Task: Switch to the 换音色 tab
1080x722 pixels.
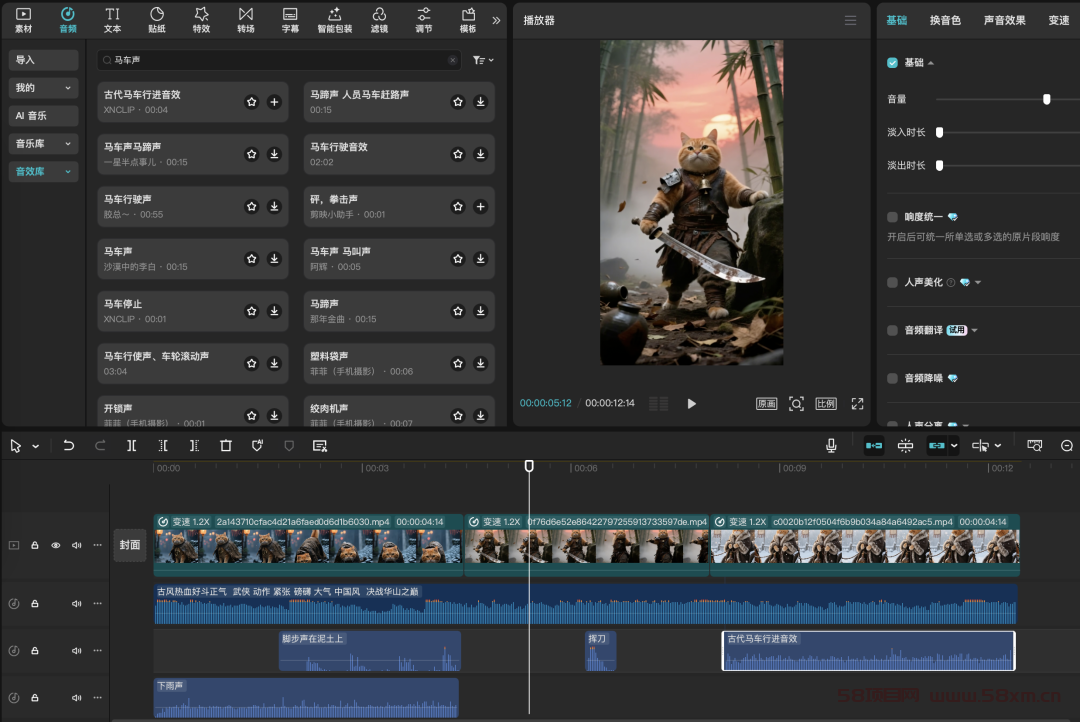Action: pyautogui.click(x=945, y=21)
